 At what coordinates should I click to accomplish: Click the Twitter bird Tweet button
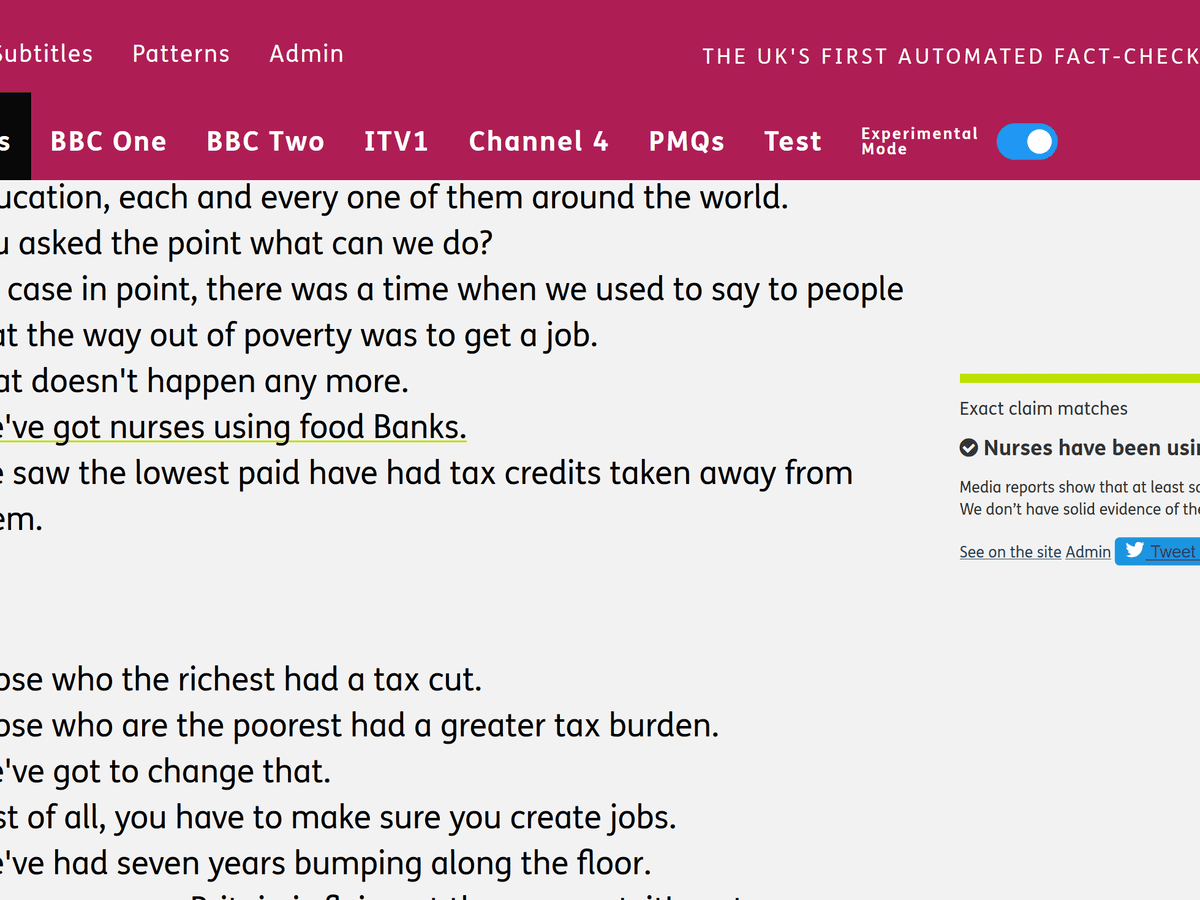(x=1158, y=551)
